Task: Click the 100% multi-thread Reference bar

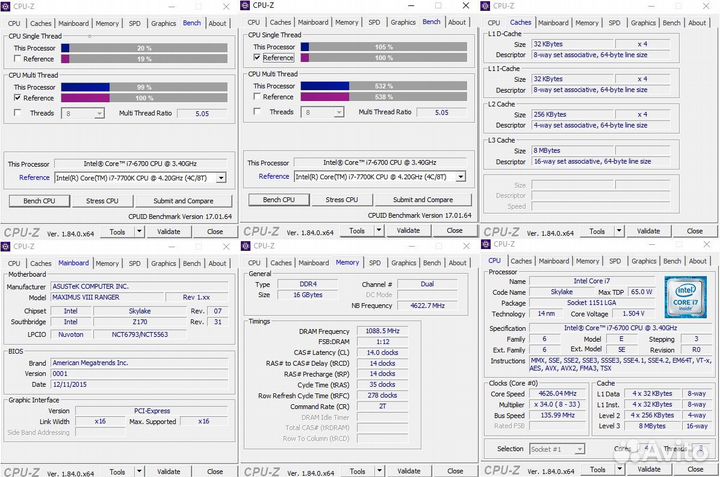Action: point(144,98)
